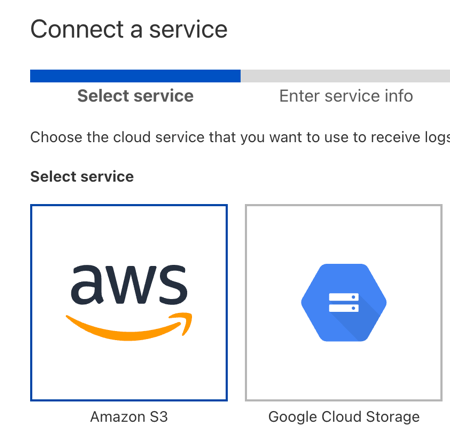Click the gray unfilled progress bar segment
The height and width of the screenshot is (438, 450).
(345, 76)
